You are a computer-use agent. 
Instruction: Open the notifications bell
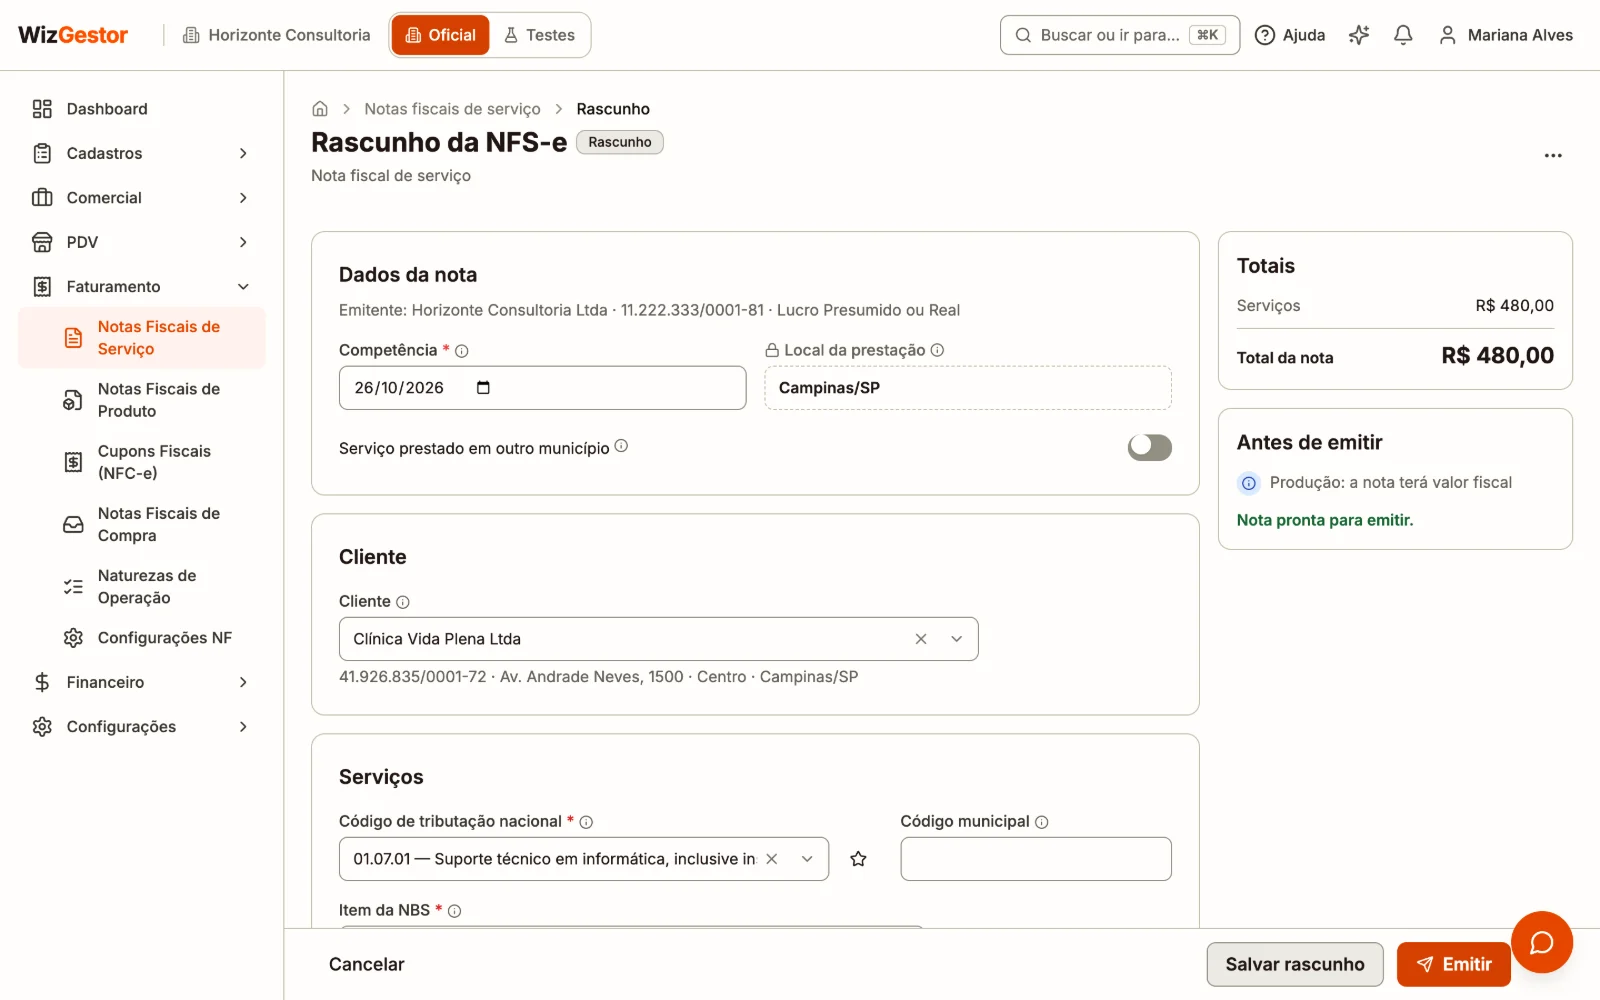pyautogui.click(x=1403, y=35)
